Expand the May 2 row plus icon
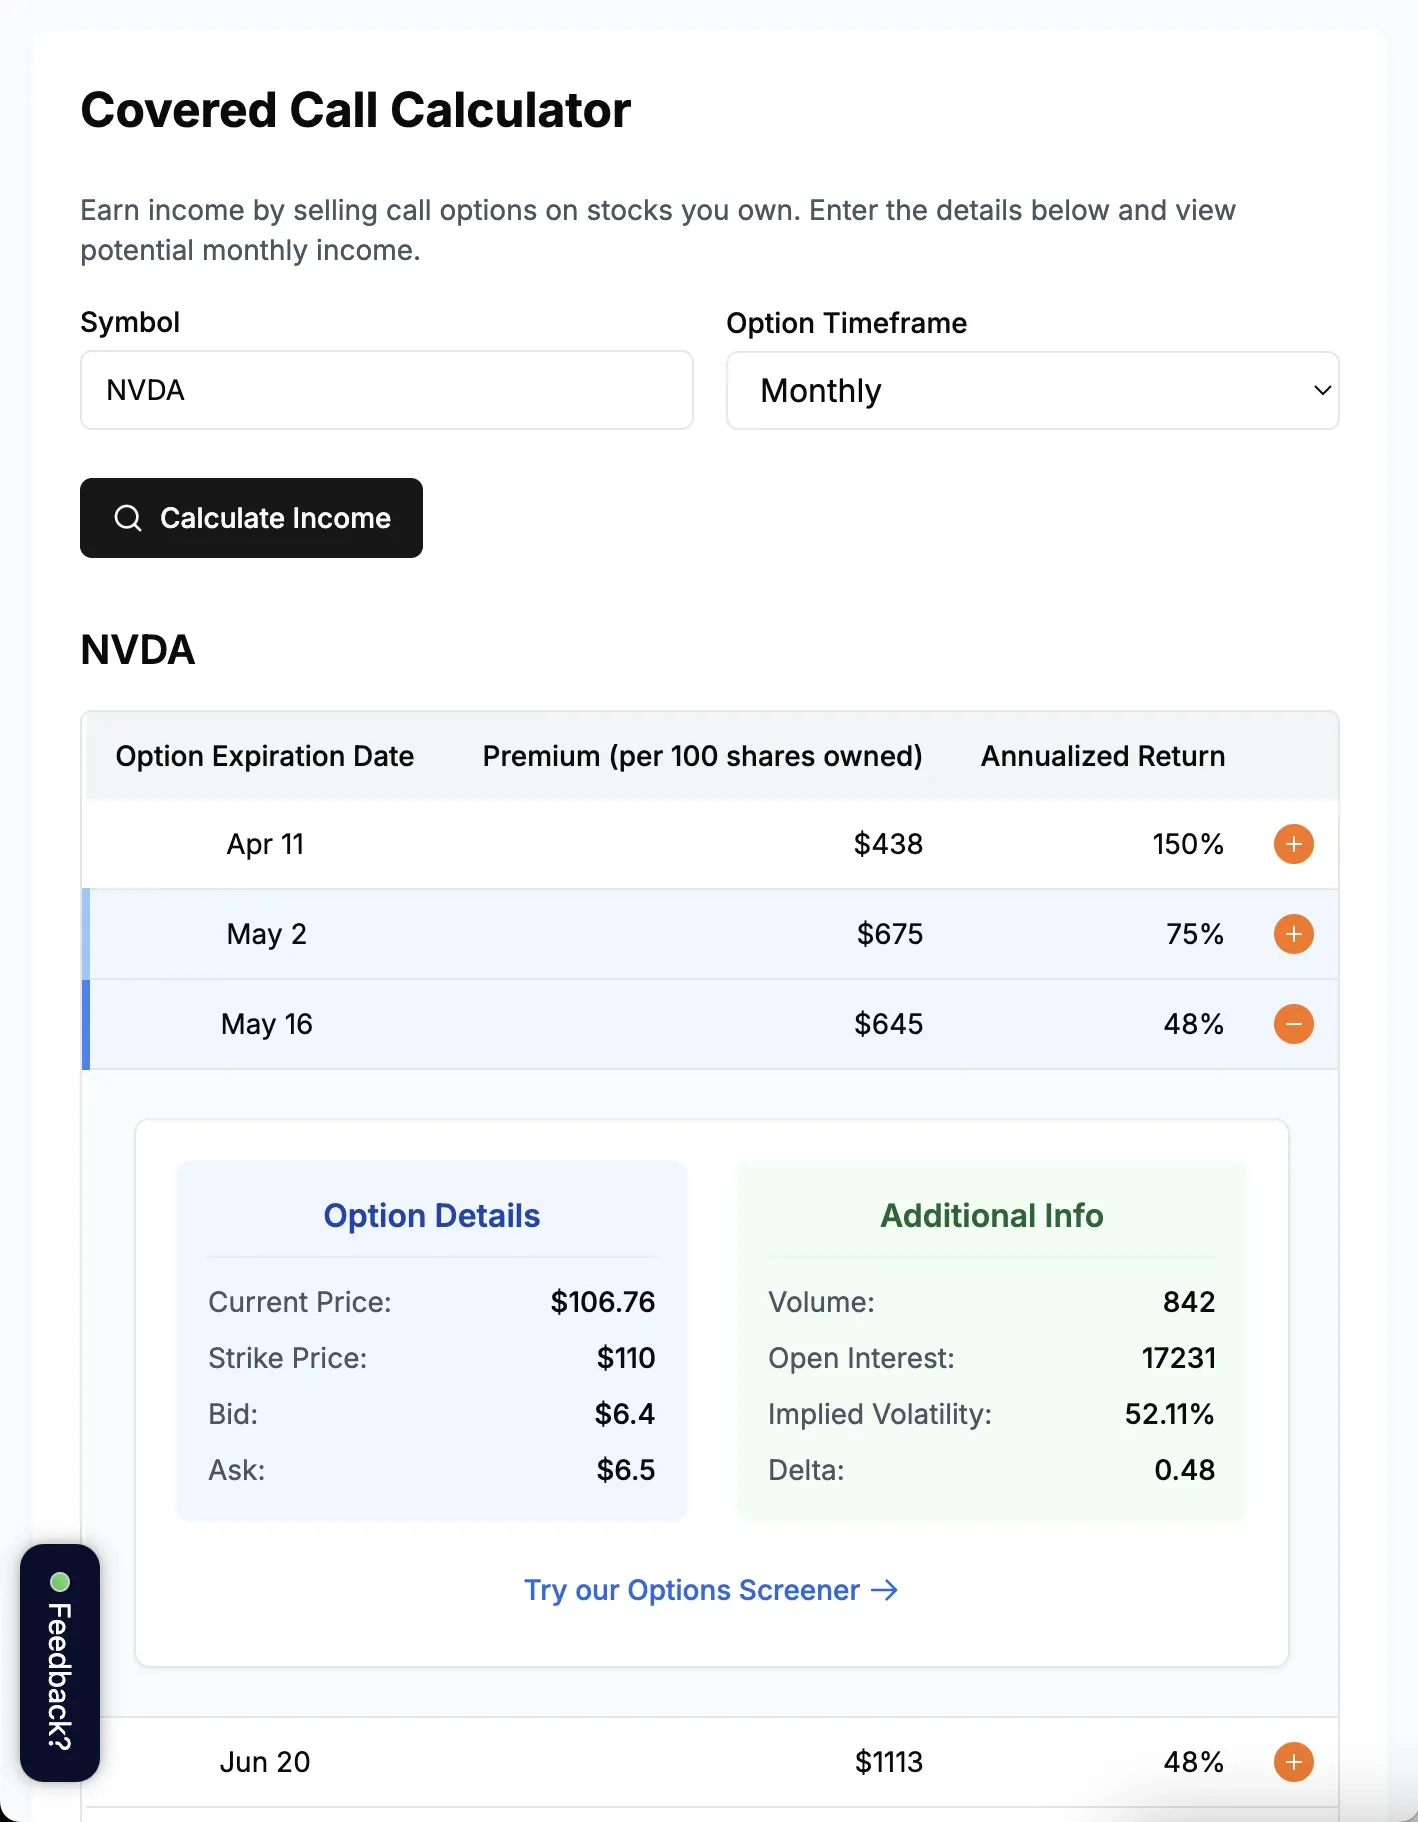Image resolution: width=1418 pixels, height=1822 pixels. [x=1293, y=934]
